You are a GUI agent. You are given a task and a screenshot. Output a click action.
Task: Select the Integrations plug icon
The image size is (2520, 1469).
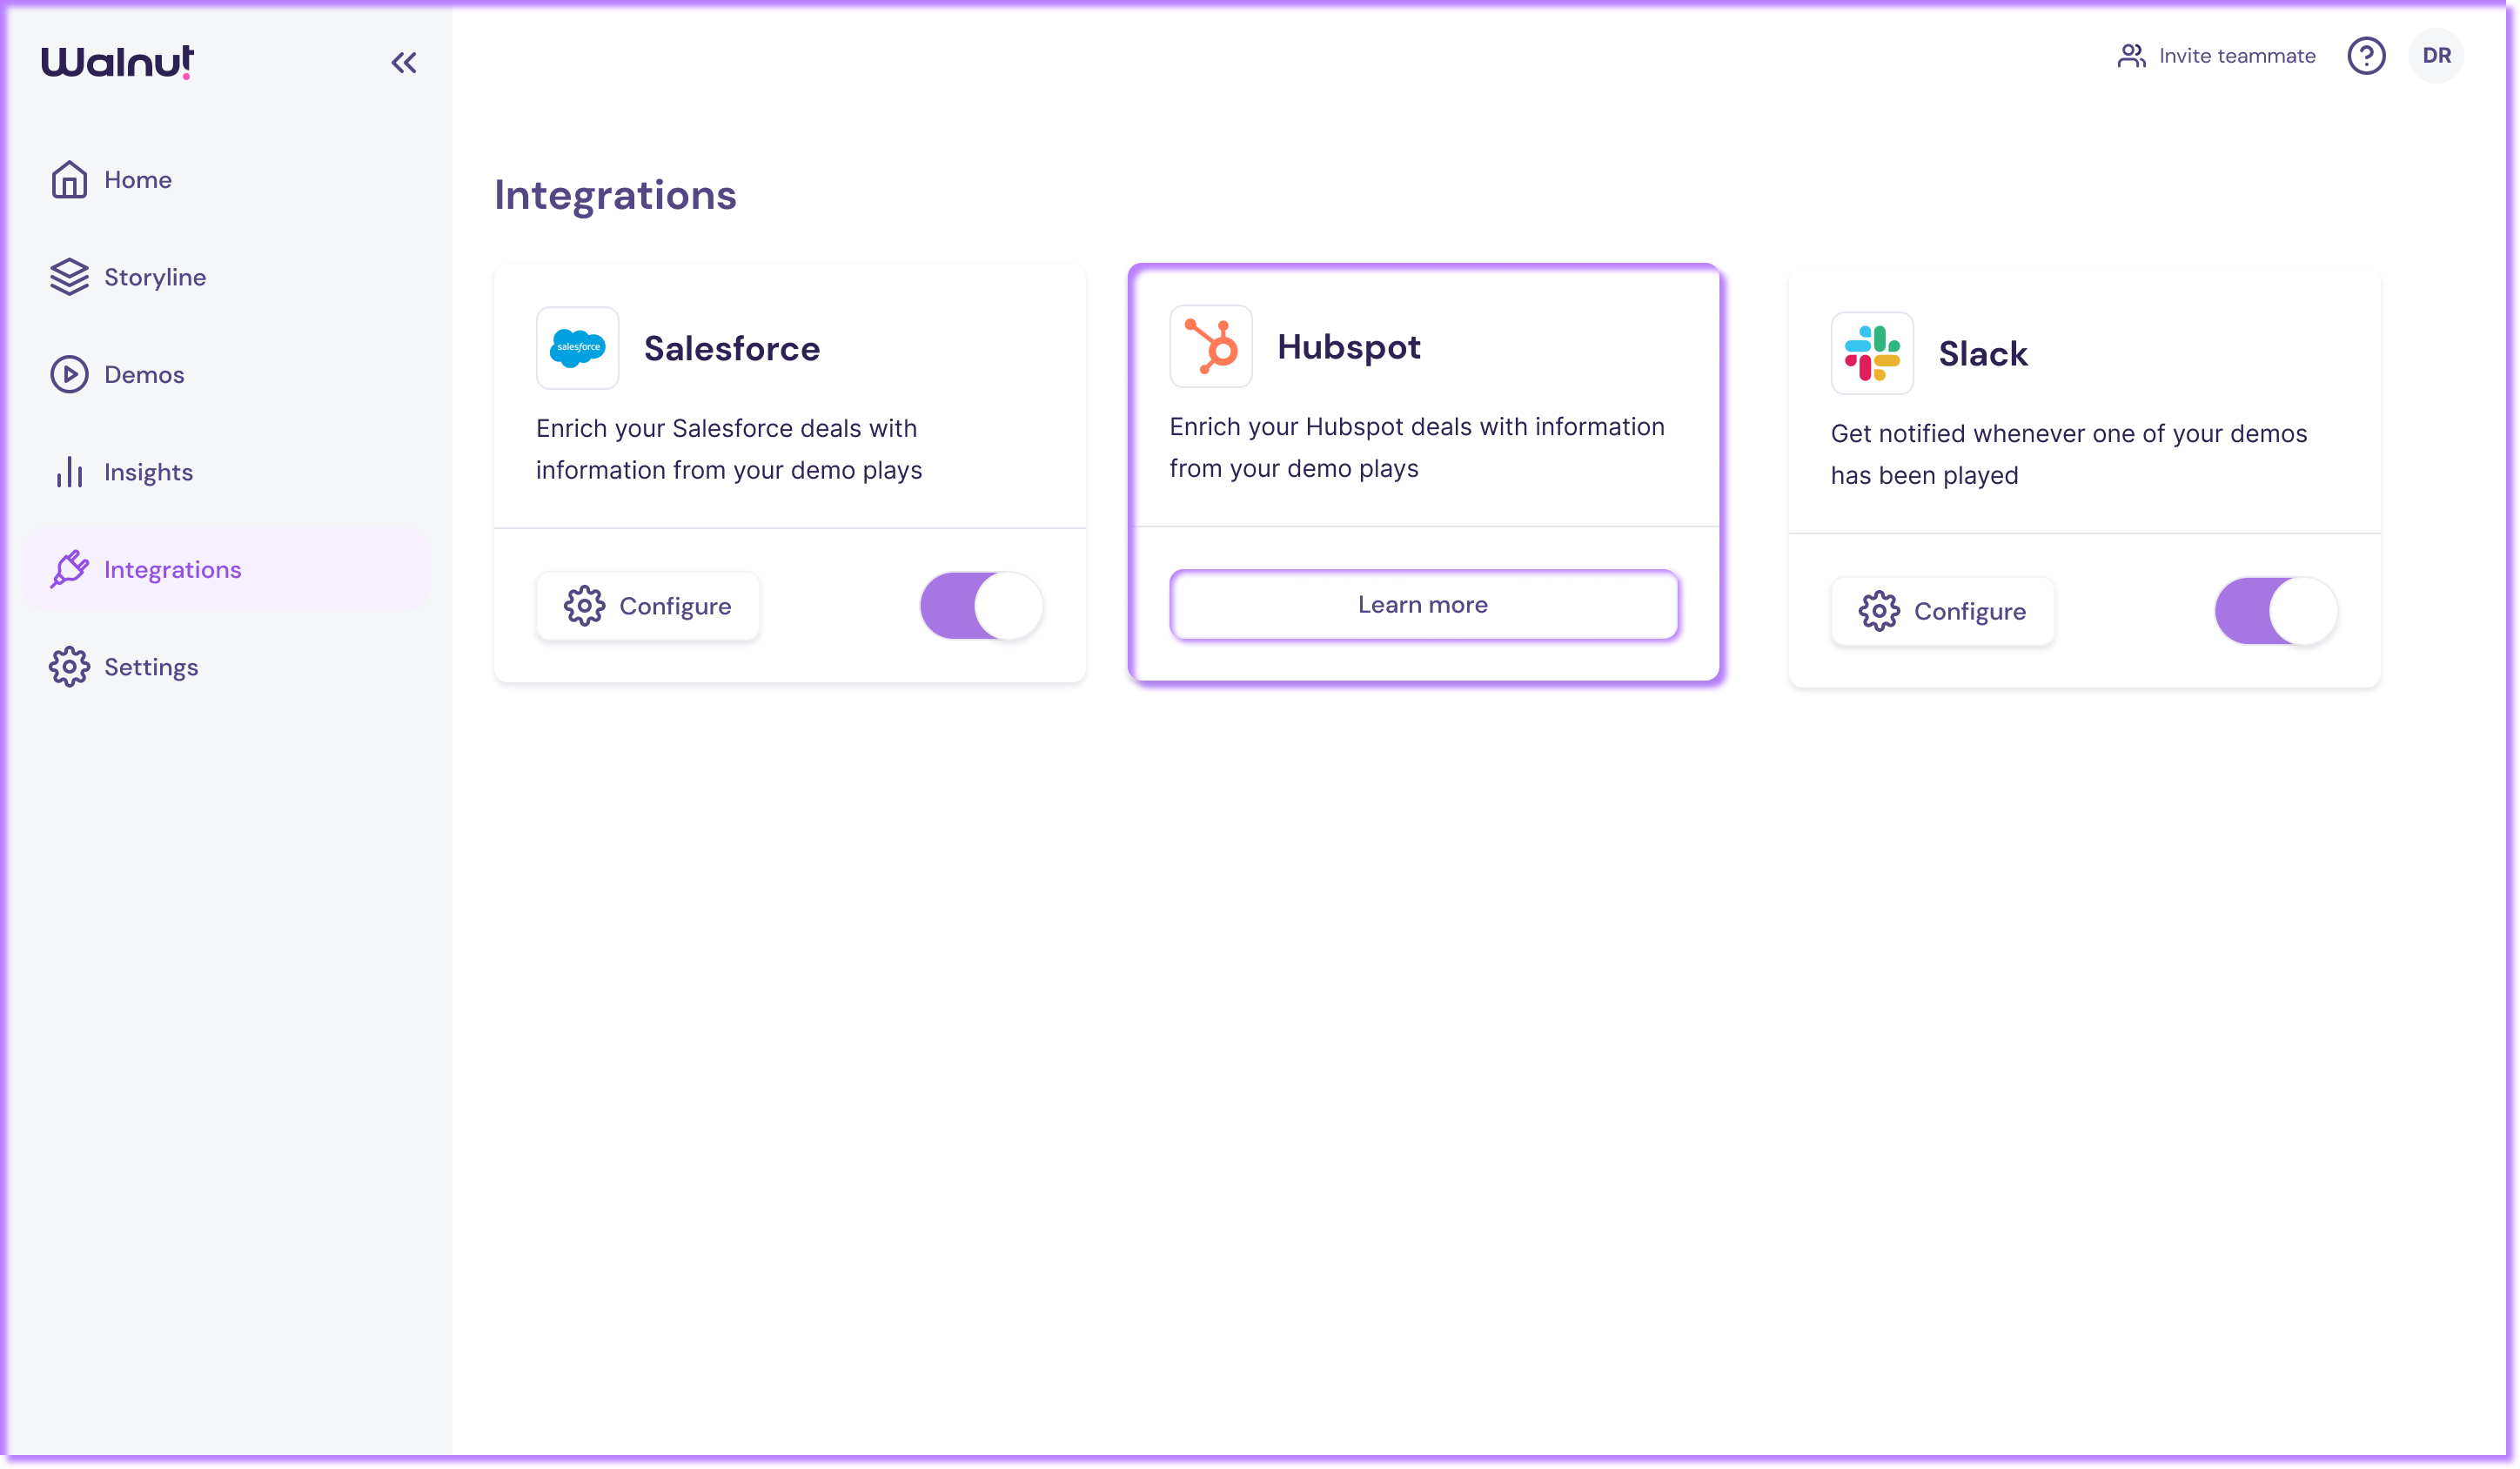point(69,569)
